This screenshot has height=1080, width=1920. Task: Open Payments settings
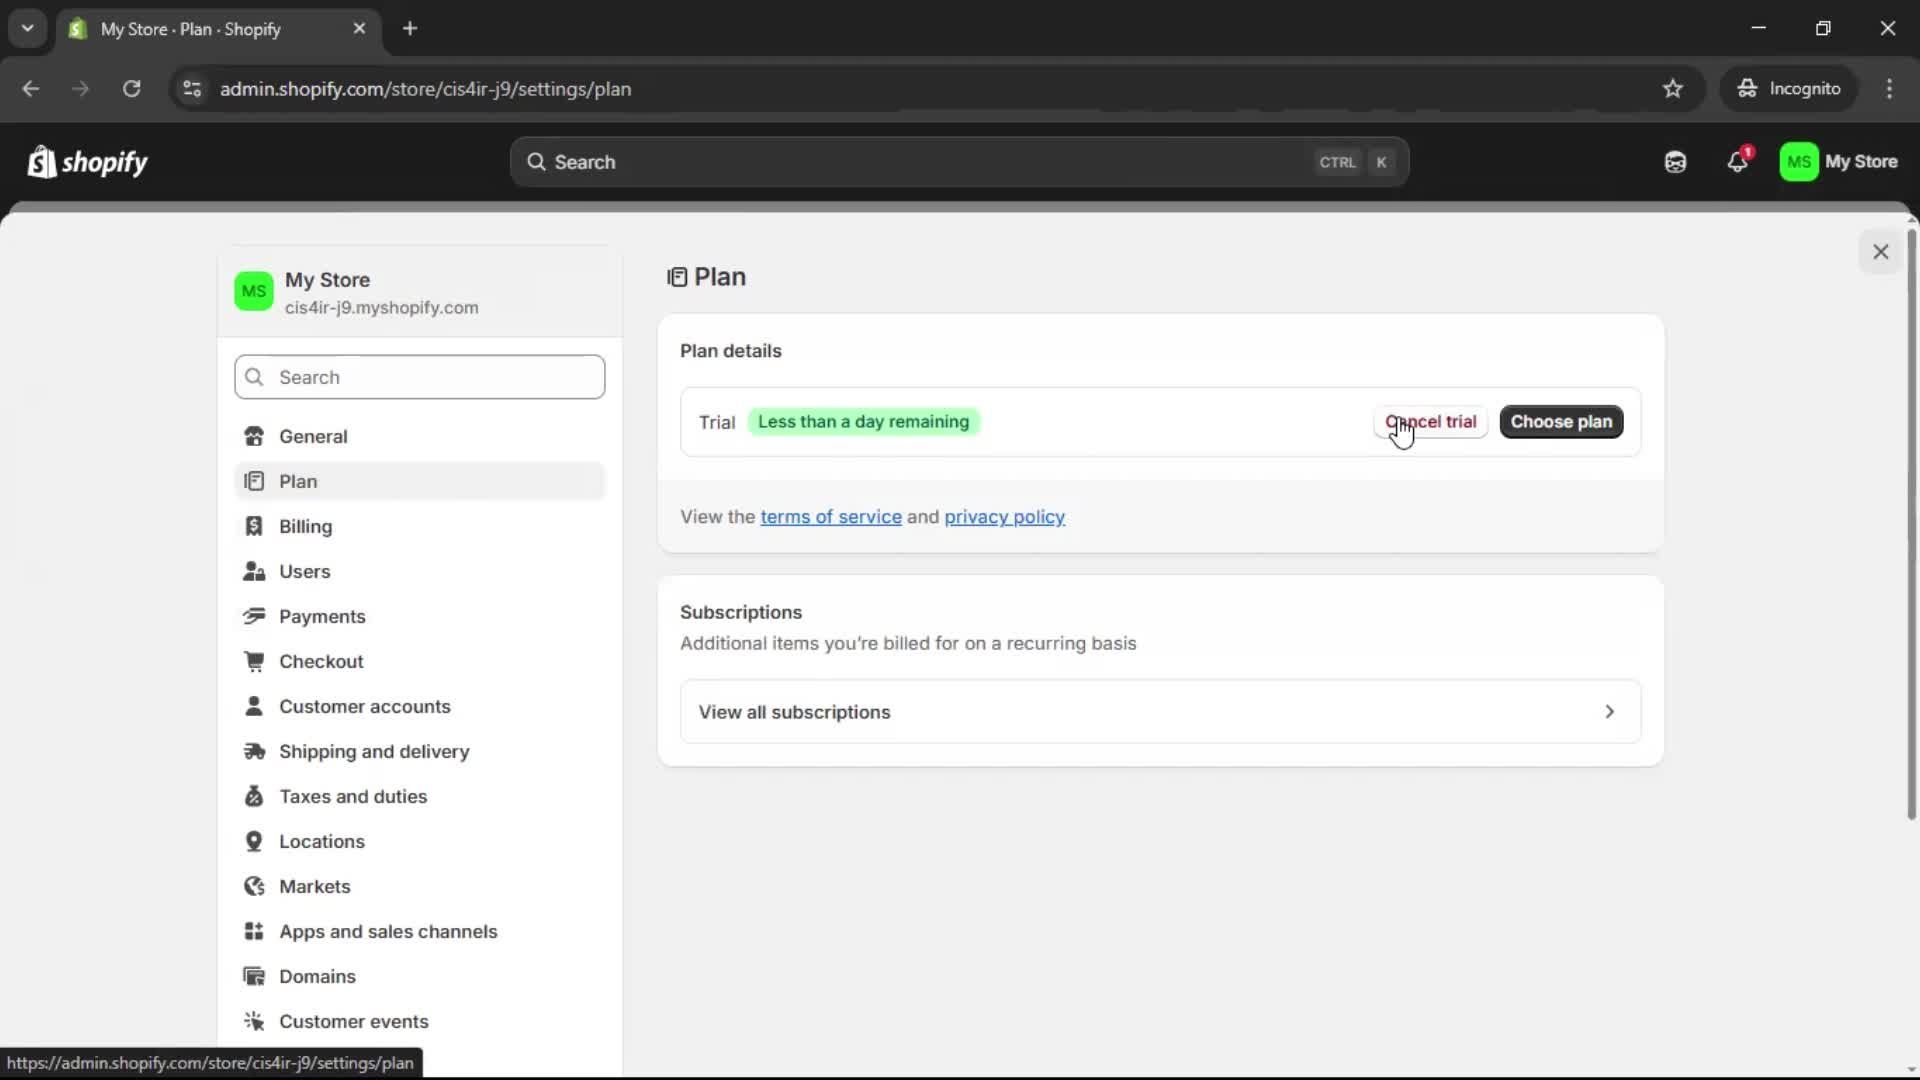[420, 617]
